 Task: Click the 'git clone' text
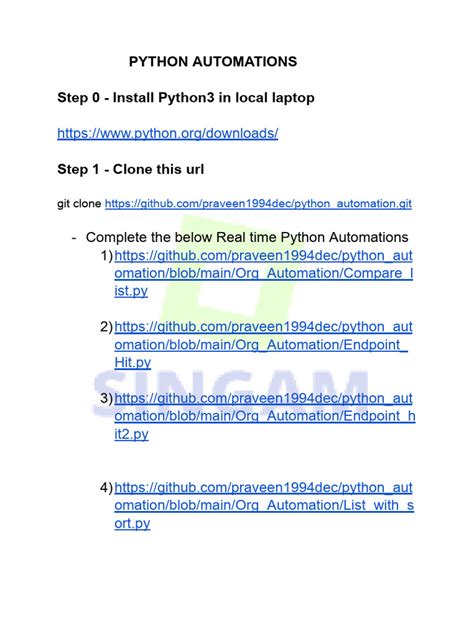coord(79,204)
